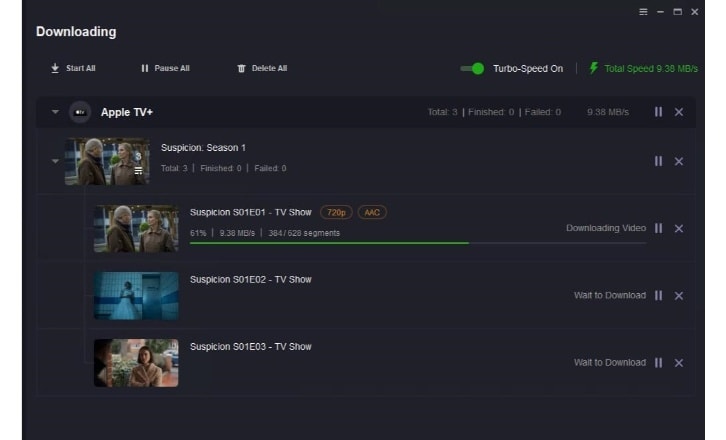Pause Suspicion Season 1 downloads
The width and height of the screenshot is (726, 440).
tap(658, 161)
